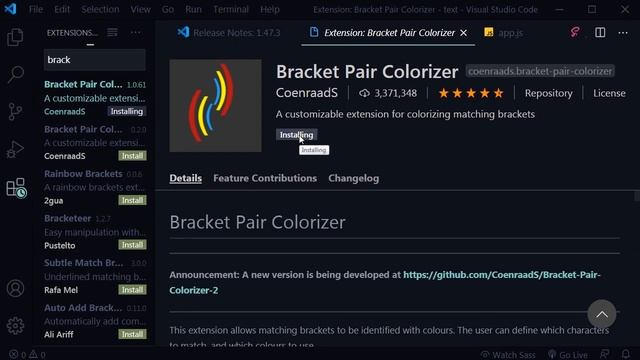
Task: Open the Accounts icon in activity bar
Action: tap(15, 288)
